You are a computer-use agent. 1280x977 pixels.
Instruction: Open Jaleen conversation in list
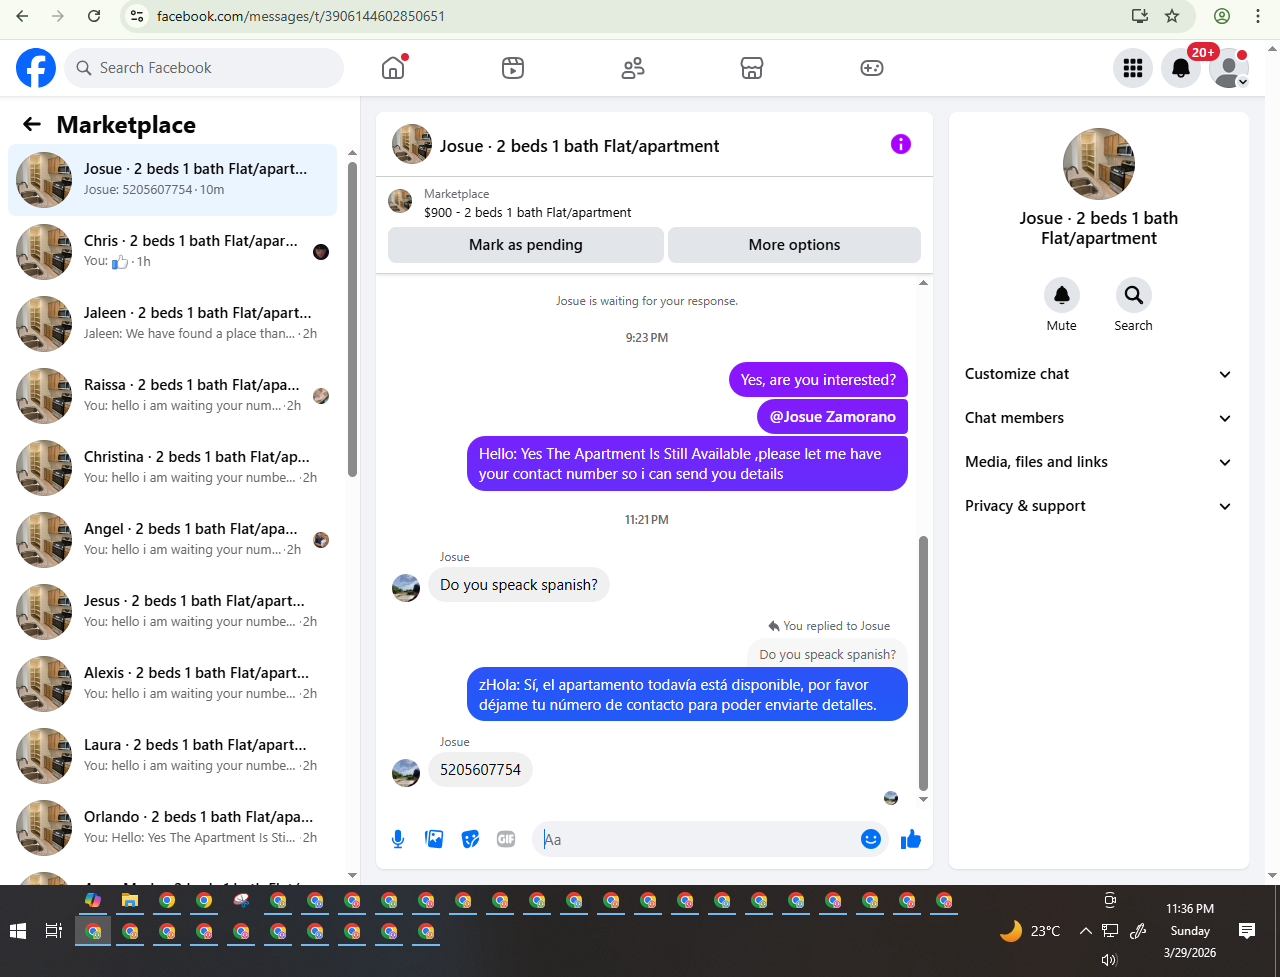[x=173, y=323]
